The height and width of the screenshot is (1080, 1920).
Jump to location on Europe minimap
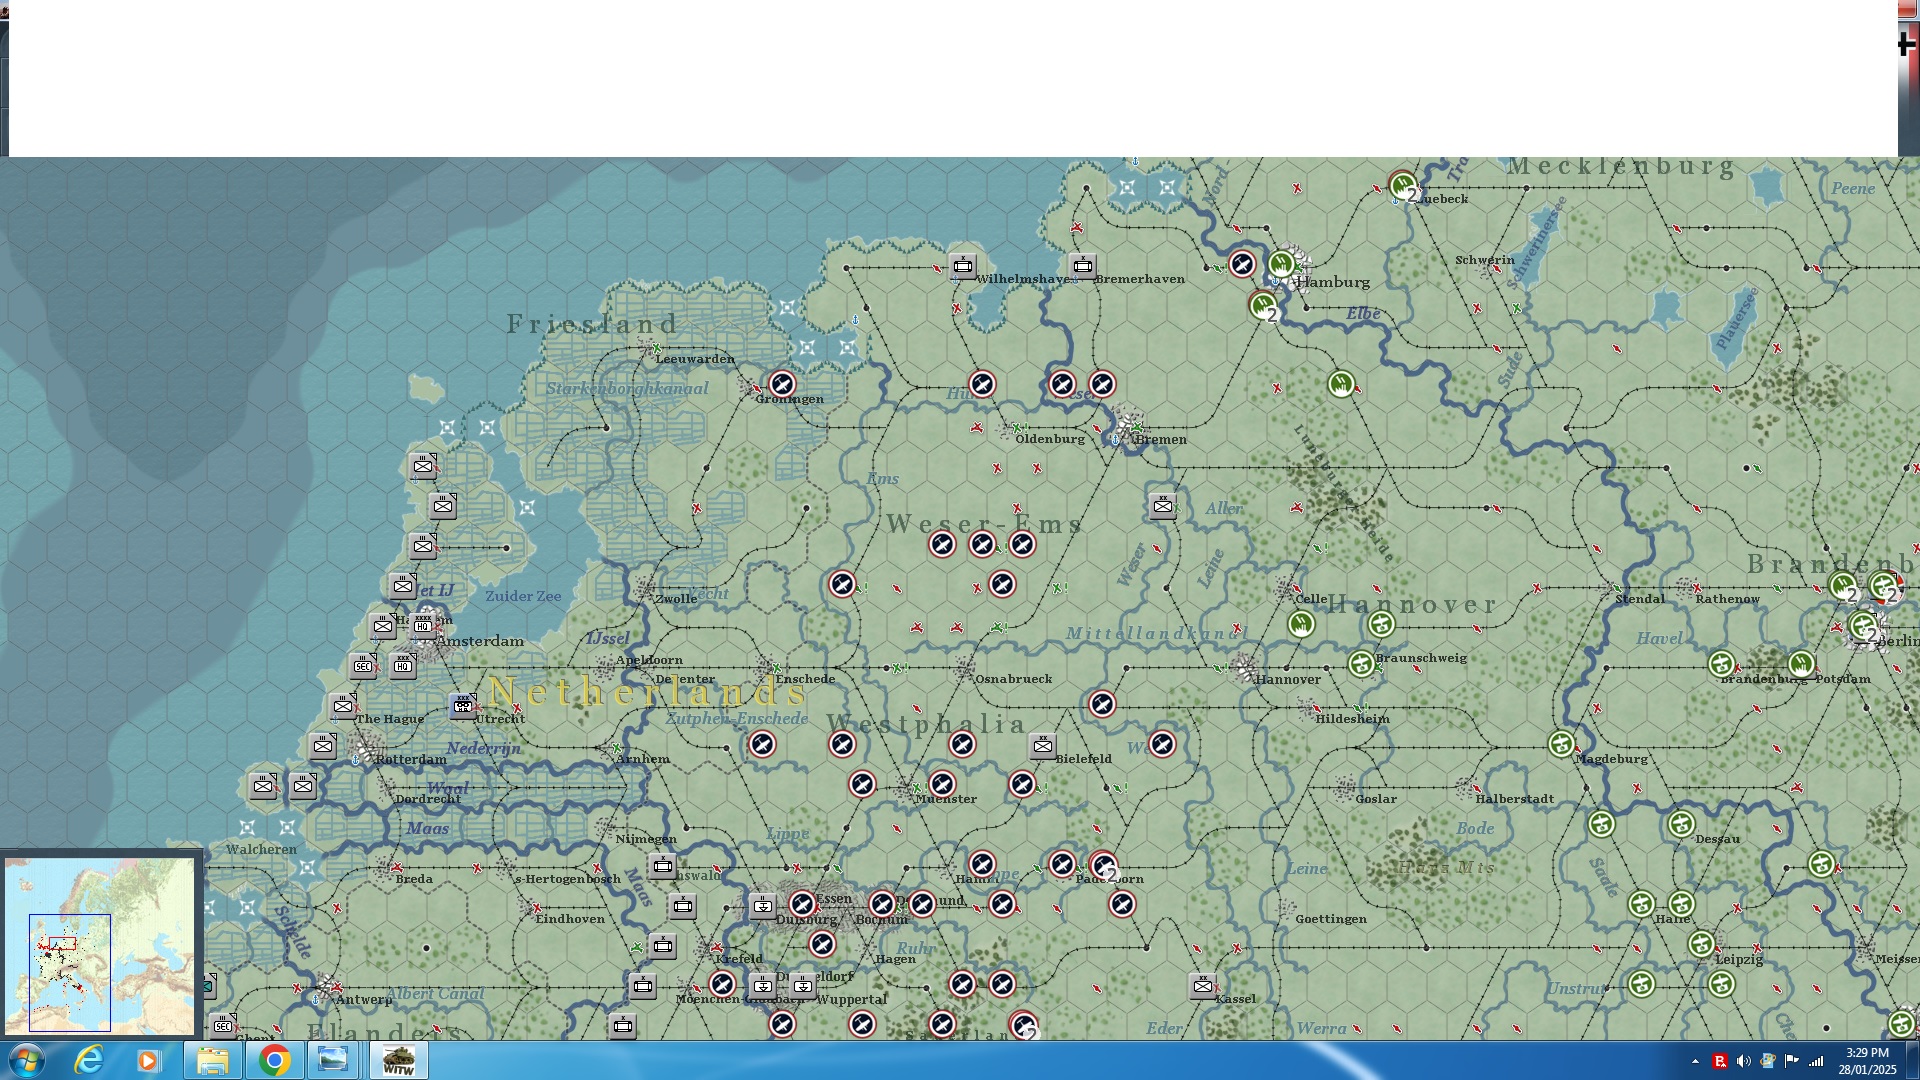point(100,945)
